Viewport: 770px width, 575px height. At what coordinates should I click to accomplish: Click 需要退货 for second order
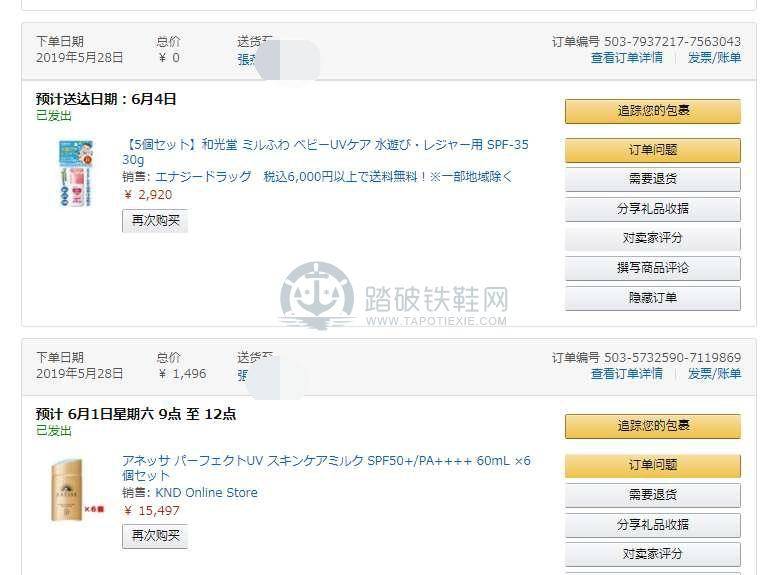coord(652,494)
